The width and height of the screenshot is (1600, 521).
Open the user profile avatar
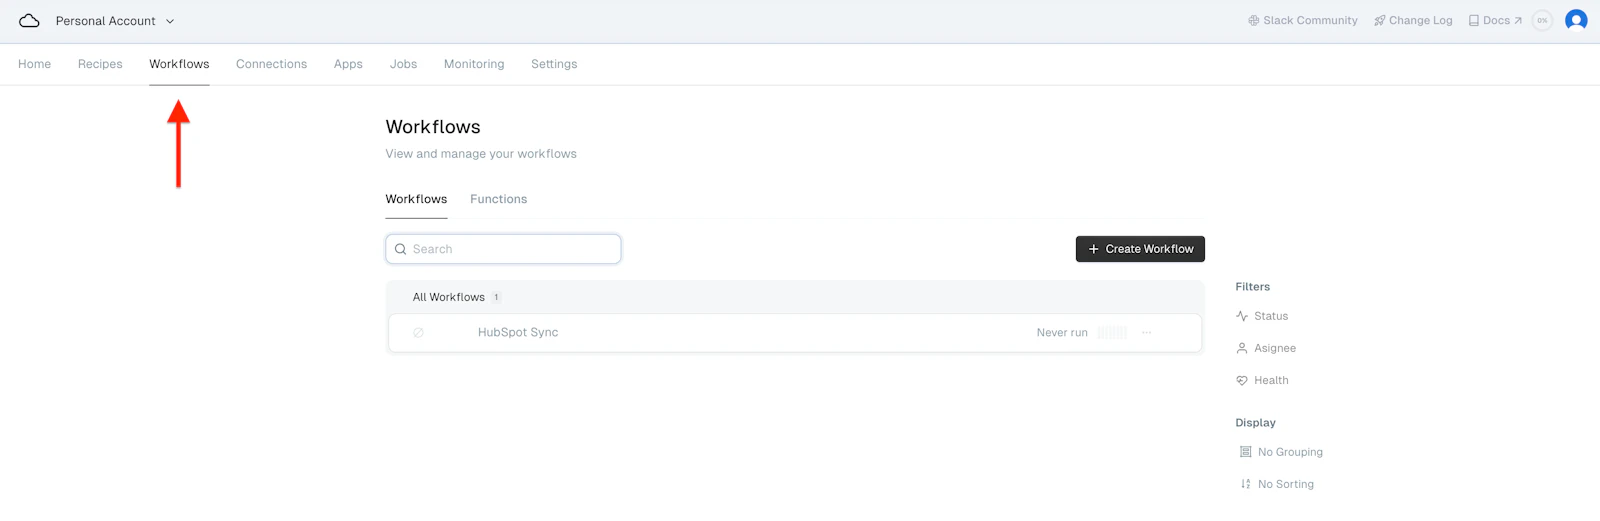point(1576,20)
